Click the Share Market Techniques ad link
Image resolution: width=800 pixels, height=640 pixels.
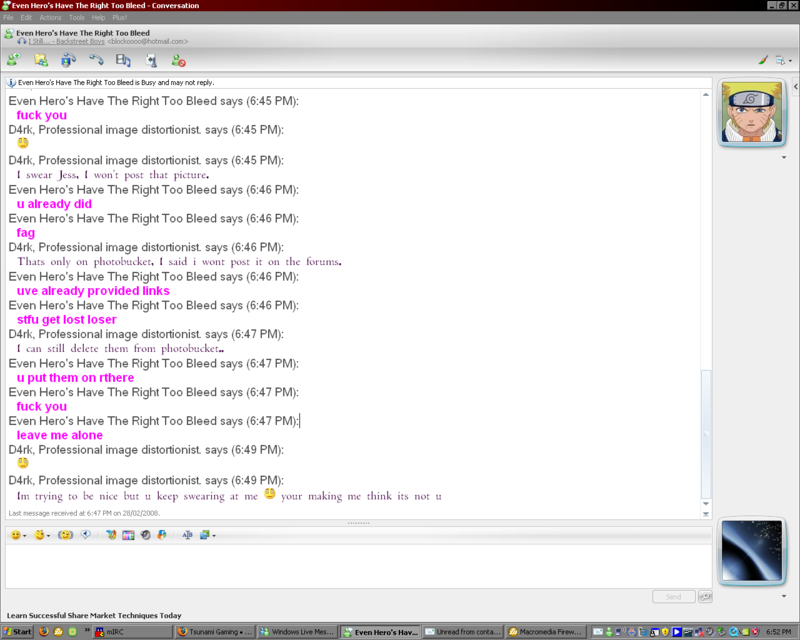point(94,615)
